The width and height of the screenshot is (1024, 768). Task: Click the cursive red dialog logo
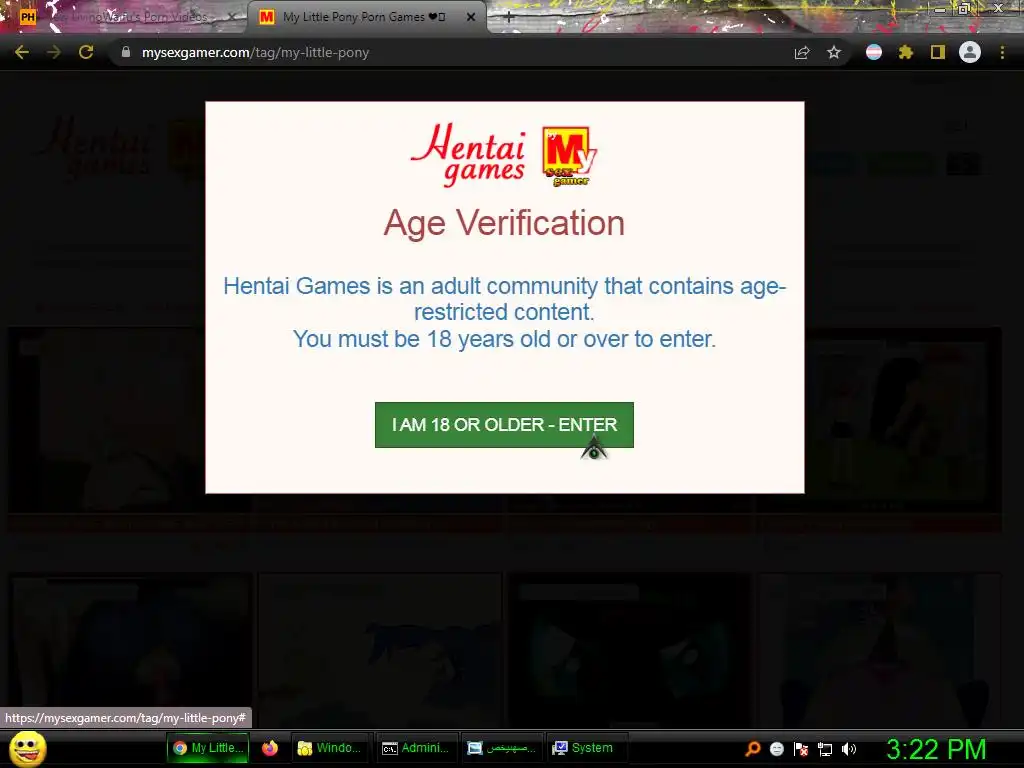pos(468,155)
